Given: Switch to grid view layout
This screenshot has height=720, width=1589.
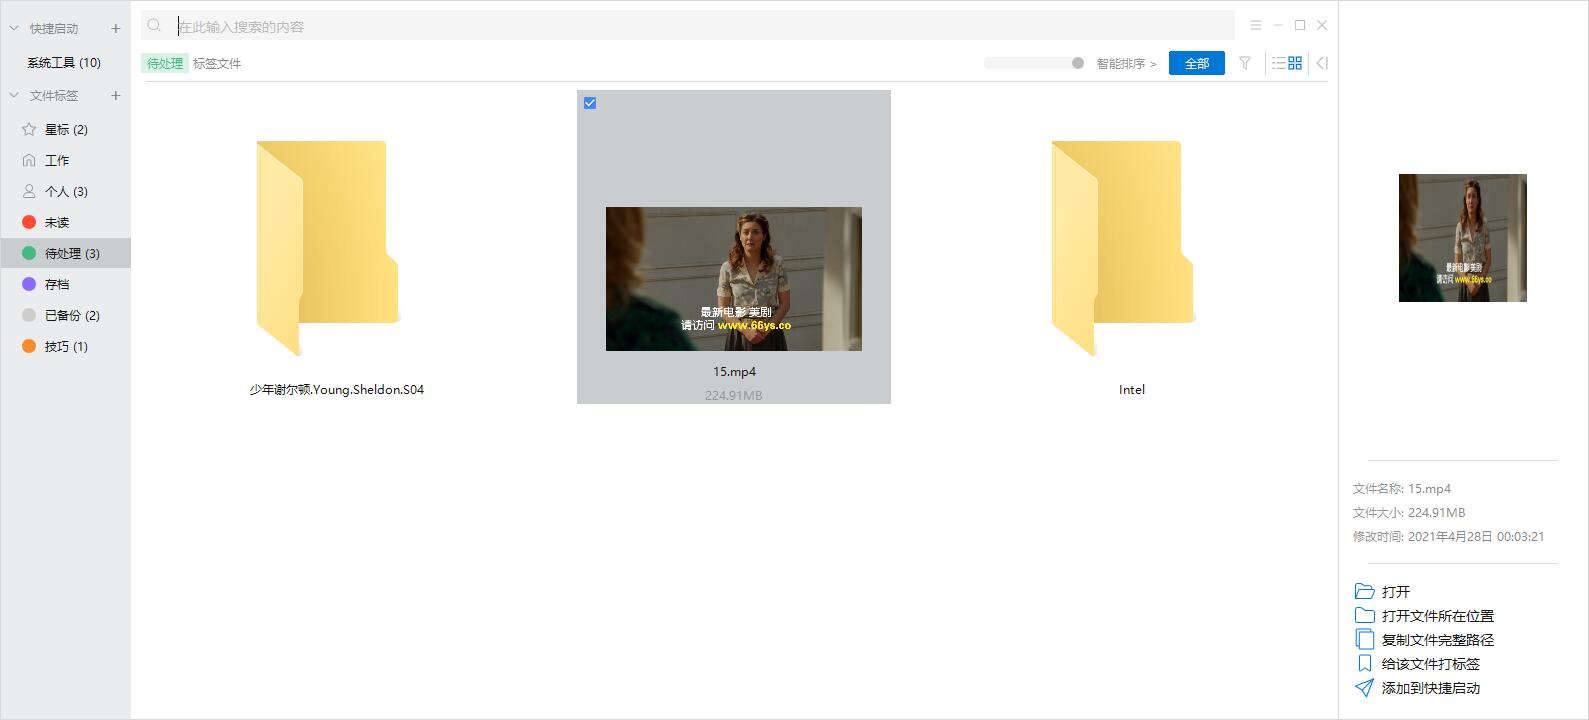Looking at the screenshot, I should (1295, 63).
